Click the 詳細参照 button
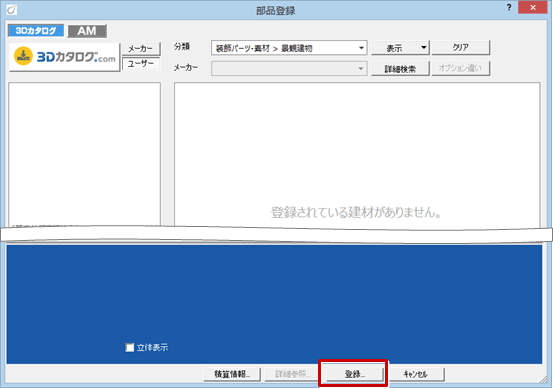The height and width of the screenshot is (389, 553). tap(293, 374)
